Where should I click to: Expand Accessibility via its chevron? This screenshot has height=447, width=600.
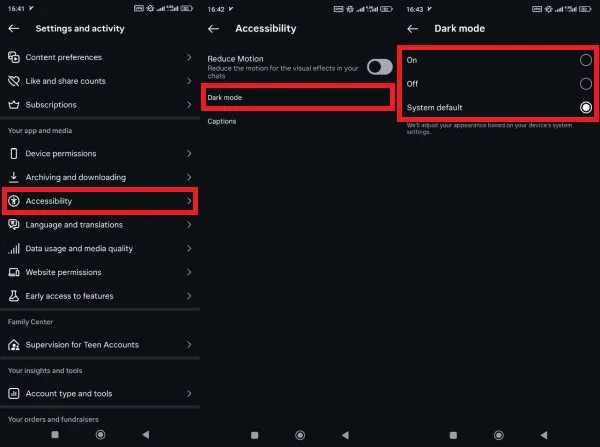point(189,201)
